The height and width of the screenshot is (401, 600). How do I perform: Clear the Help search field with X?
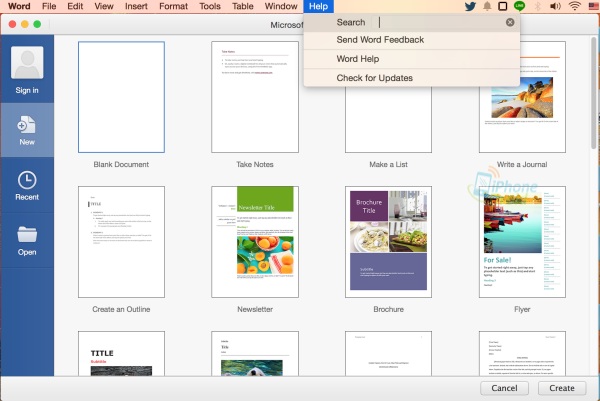(510, 22)
